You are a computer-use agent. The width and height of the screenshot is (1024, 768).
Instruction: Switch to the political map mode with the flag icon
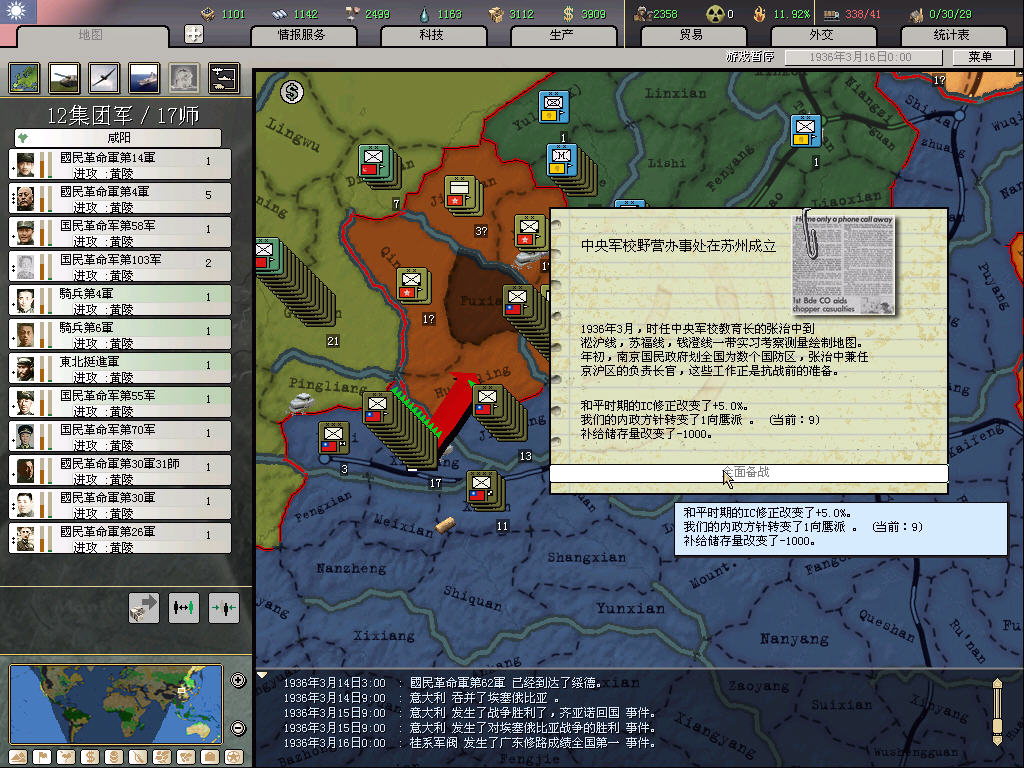(x=42, y=757)
